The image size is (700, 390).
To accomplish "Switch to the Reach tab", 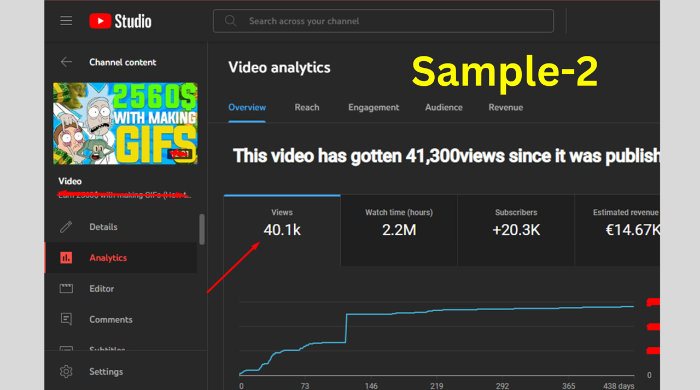I will [307, 108].
